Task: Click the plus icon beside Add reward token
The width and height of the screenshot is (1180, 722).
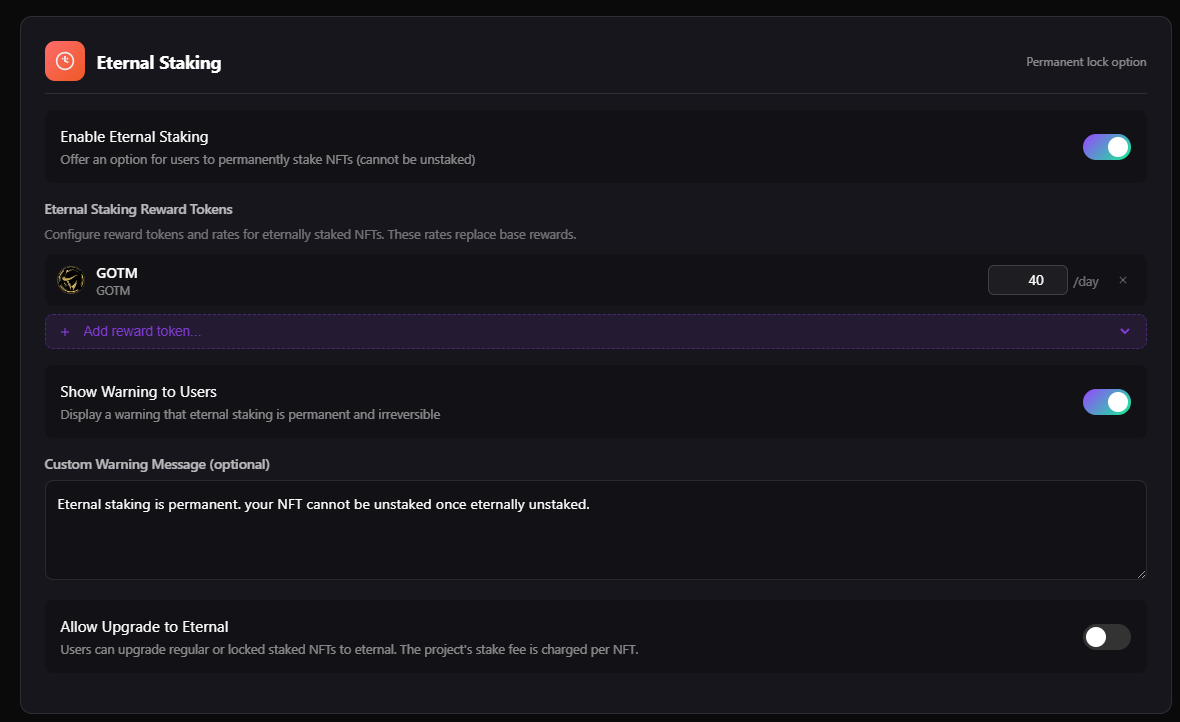Action: [x=65, y=332]
